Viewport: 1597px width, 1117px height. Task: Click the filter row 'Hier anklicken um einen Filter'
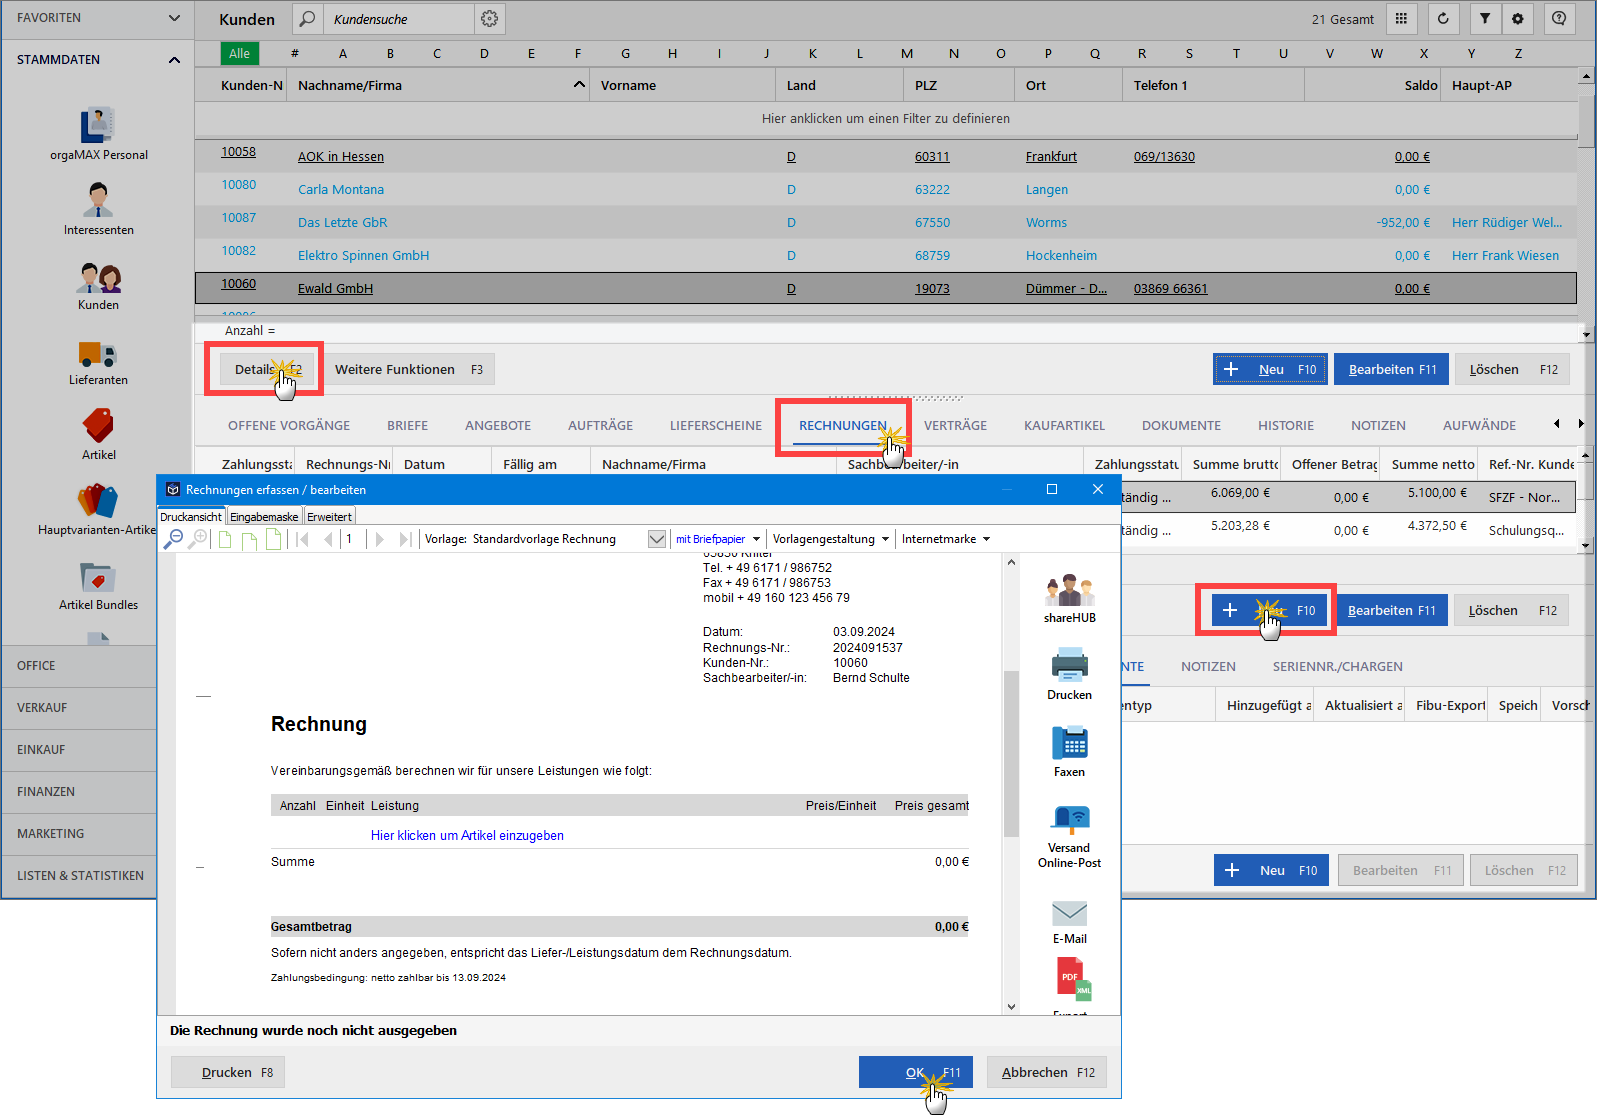tap(886, 118)
